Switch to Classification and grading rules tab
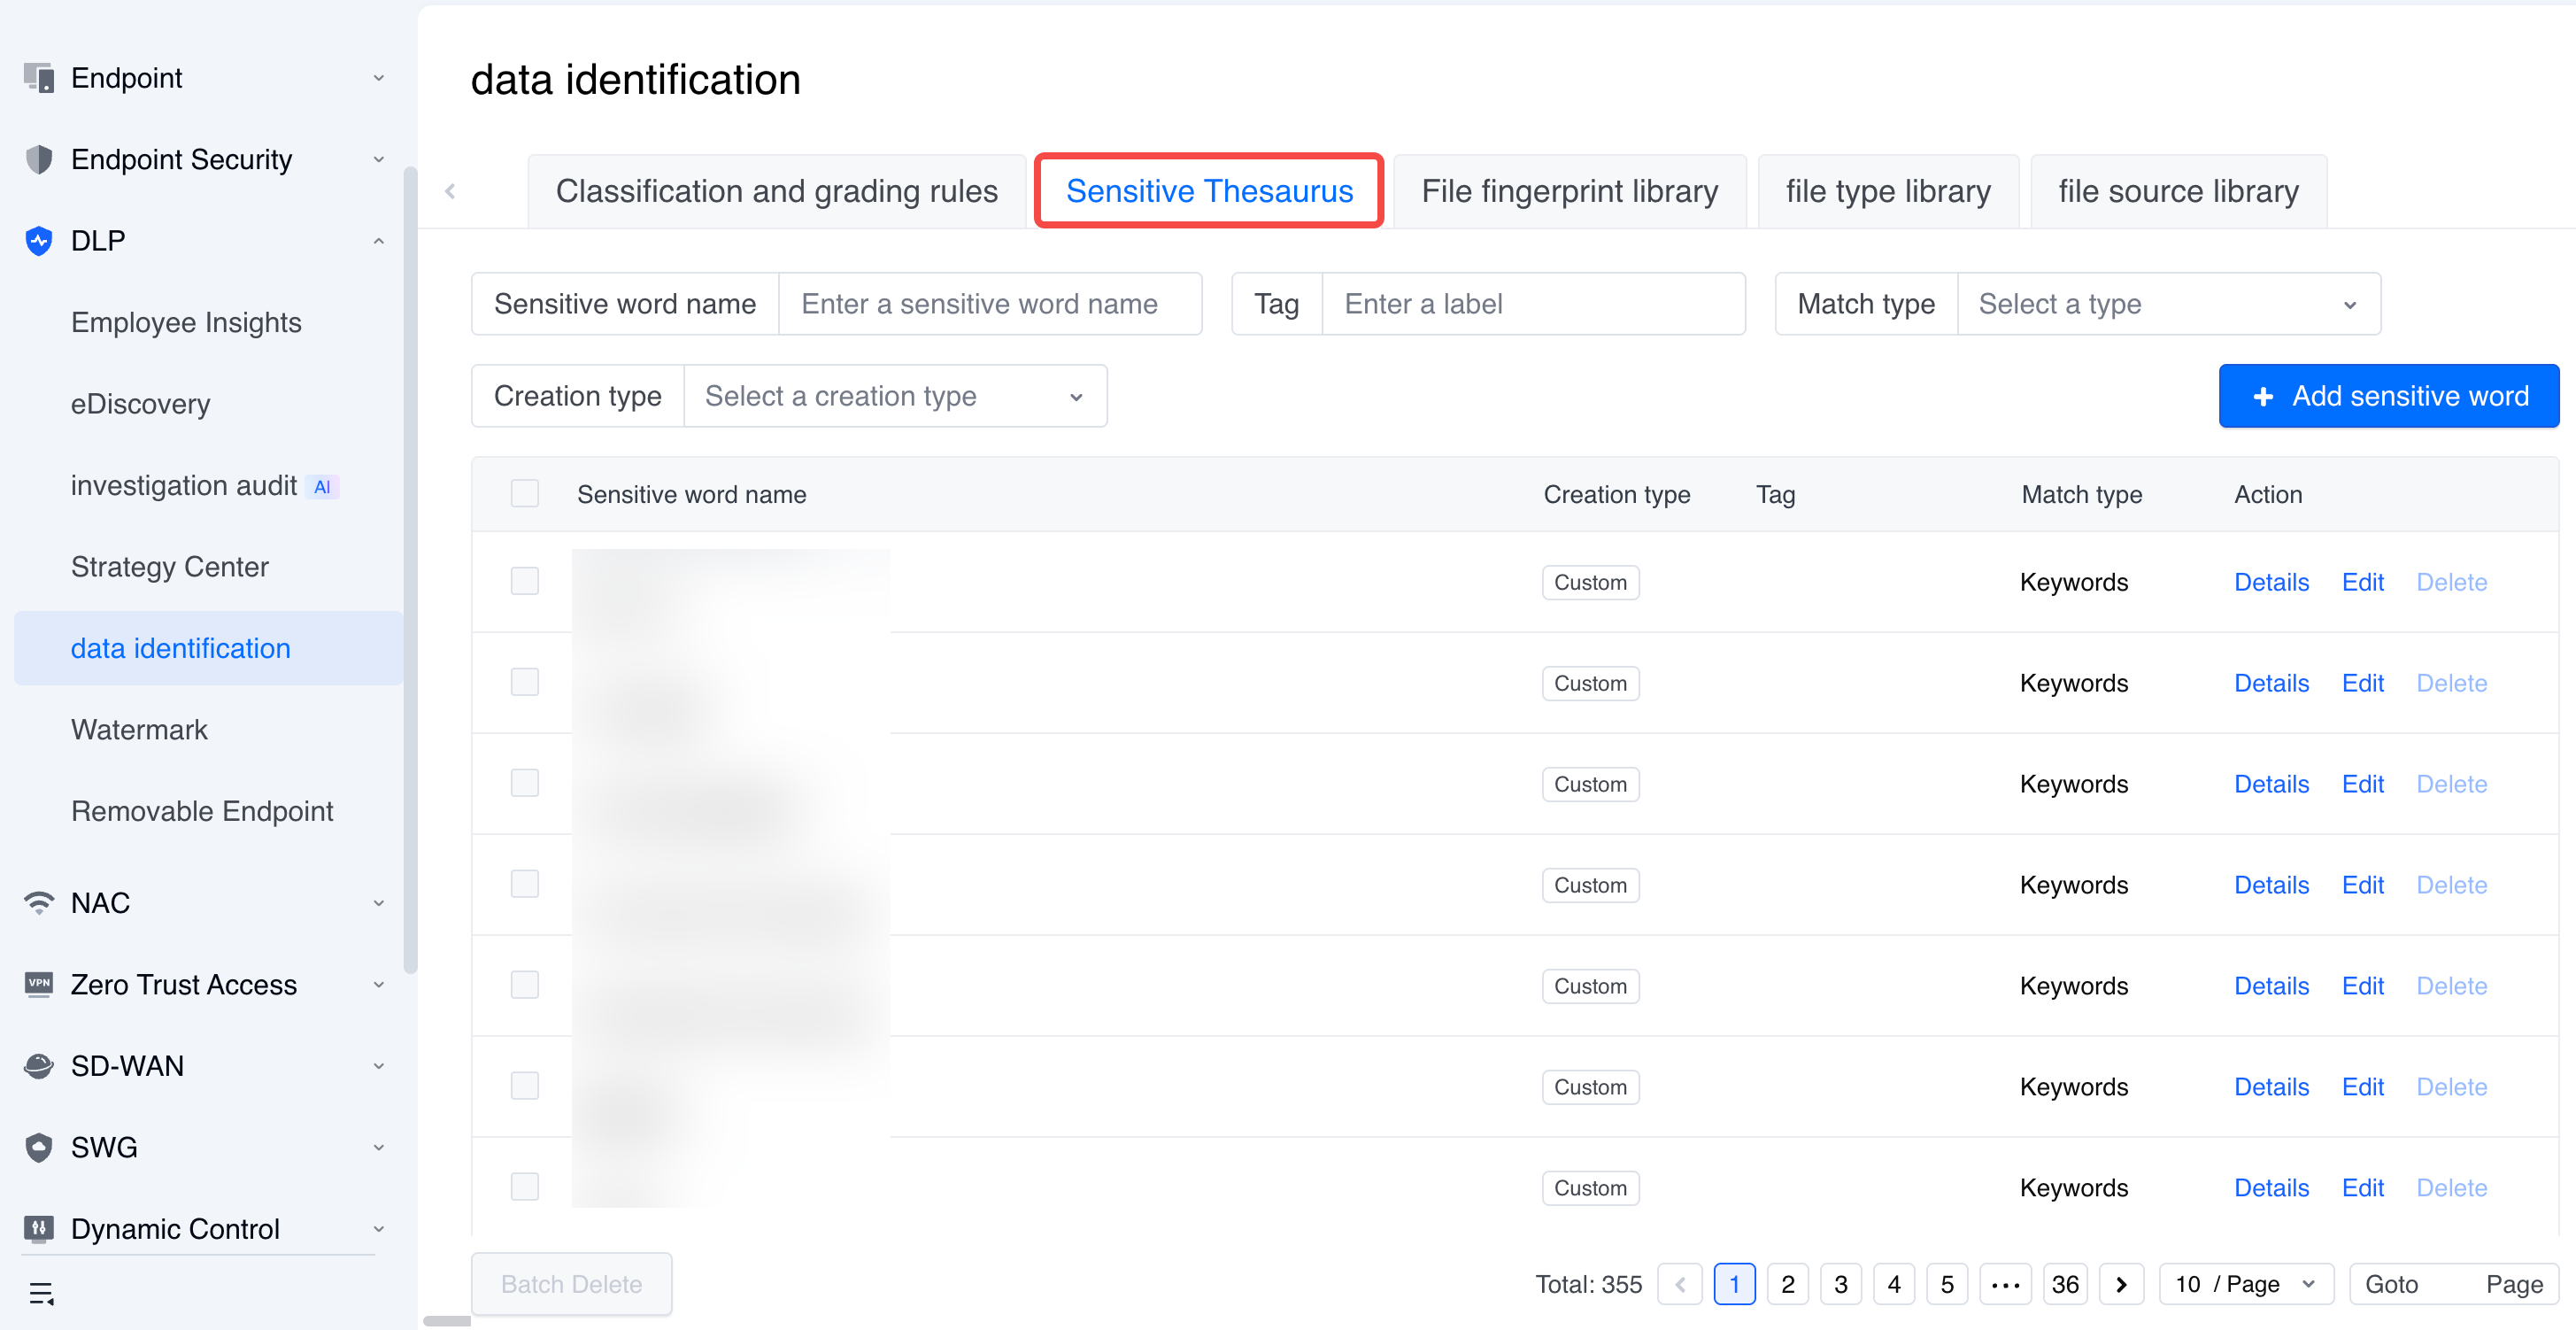 click(776, 191)
